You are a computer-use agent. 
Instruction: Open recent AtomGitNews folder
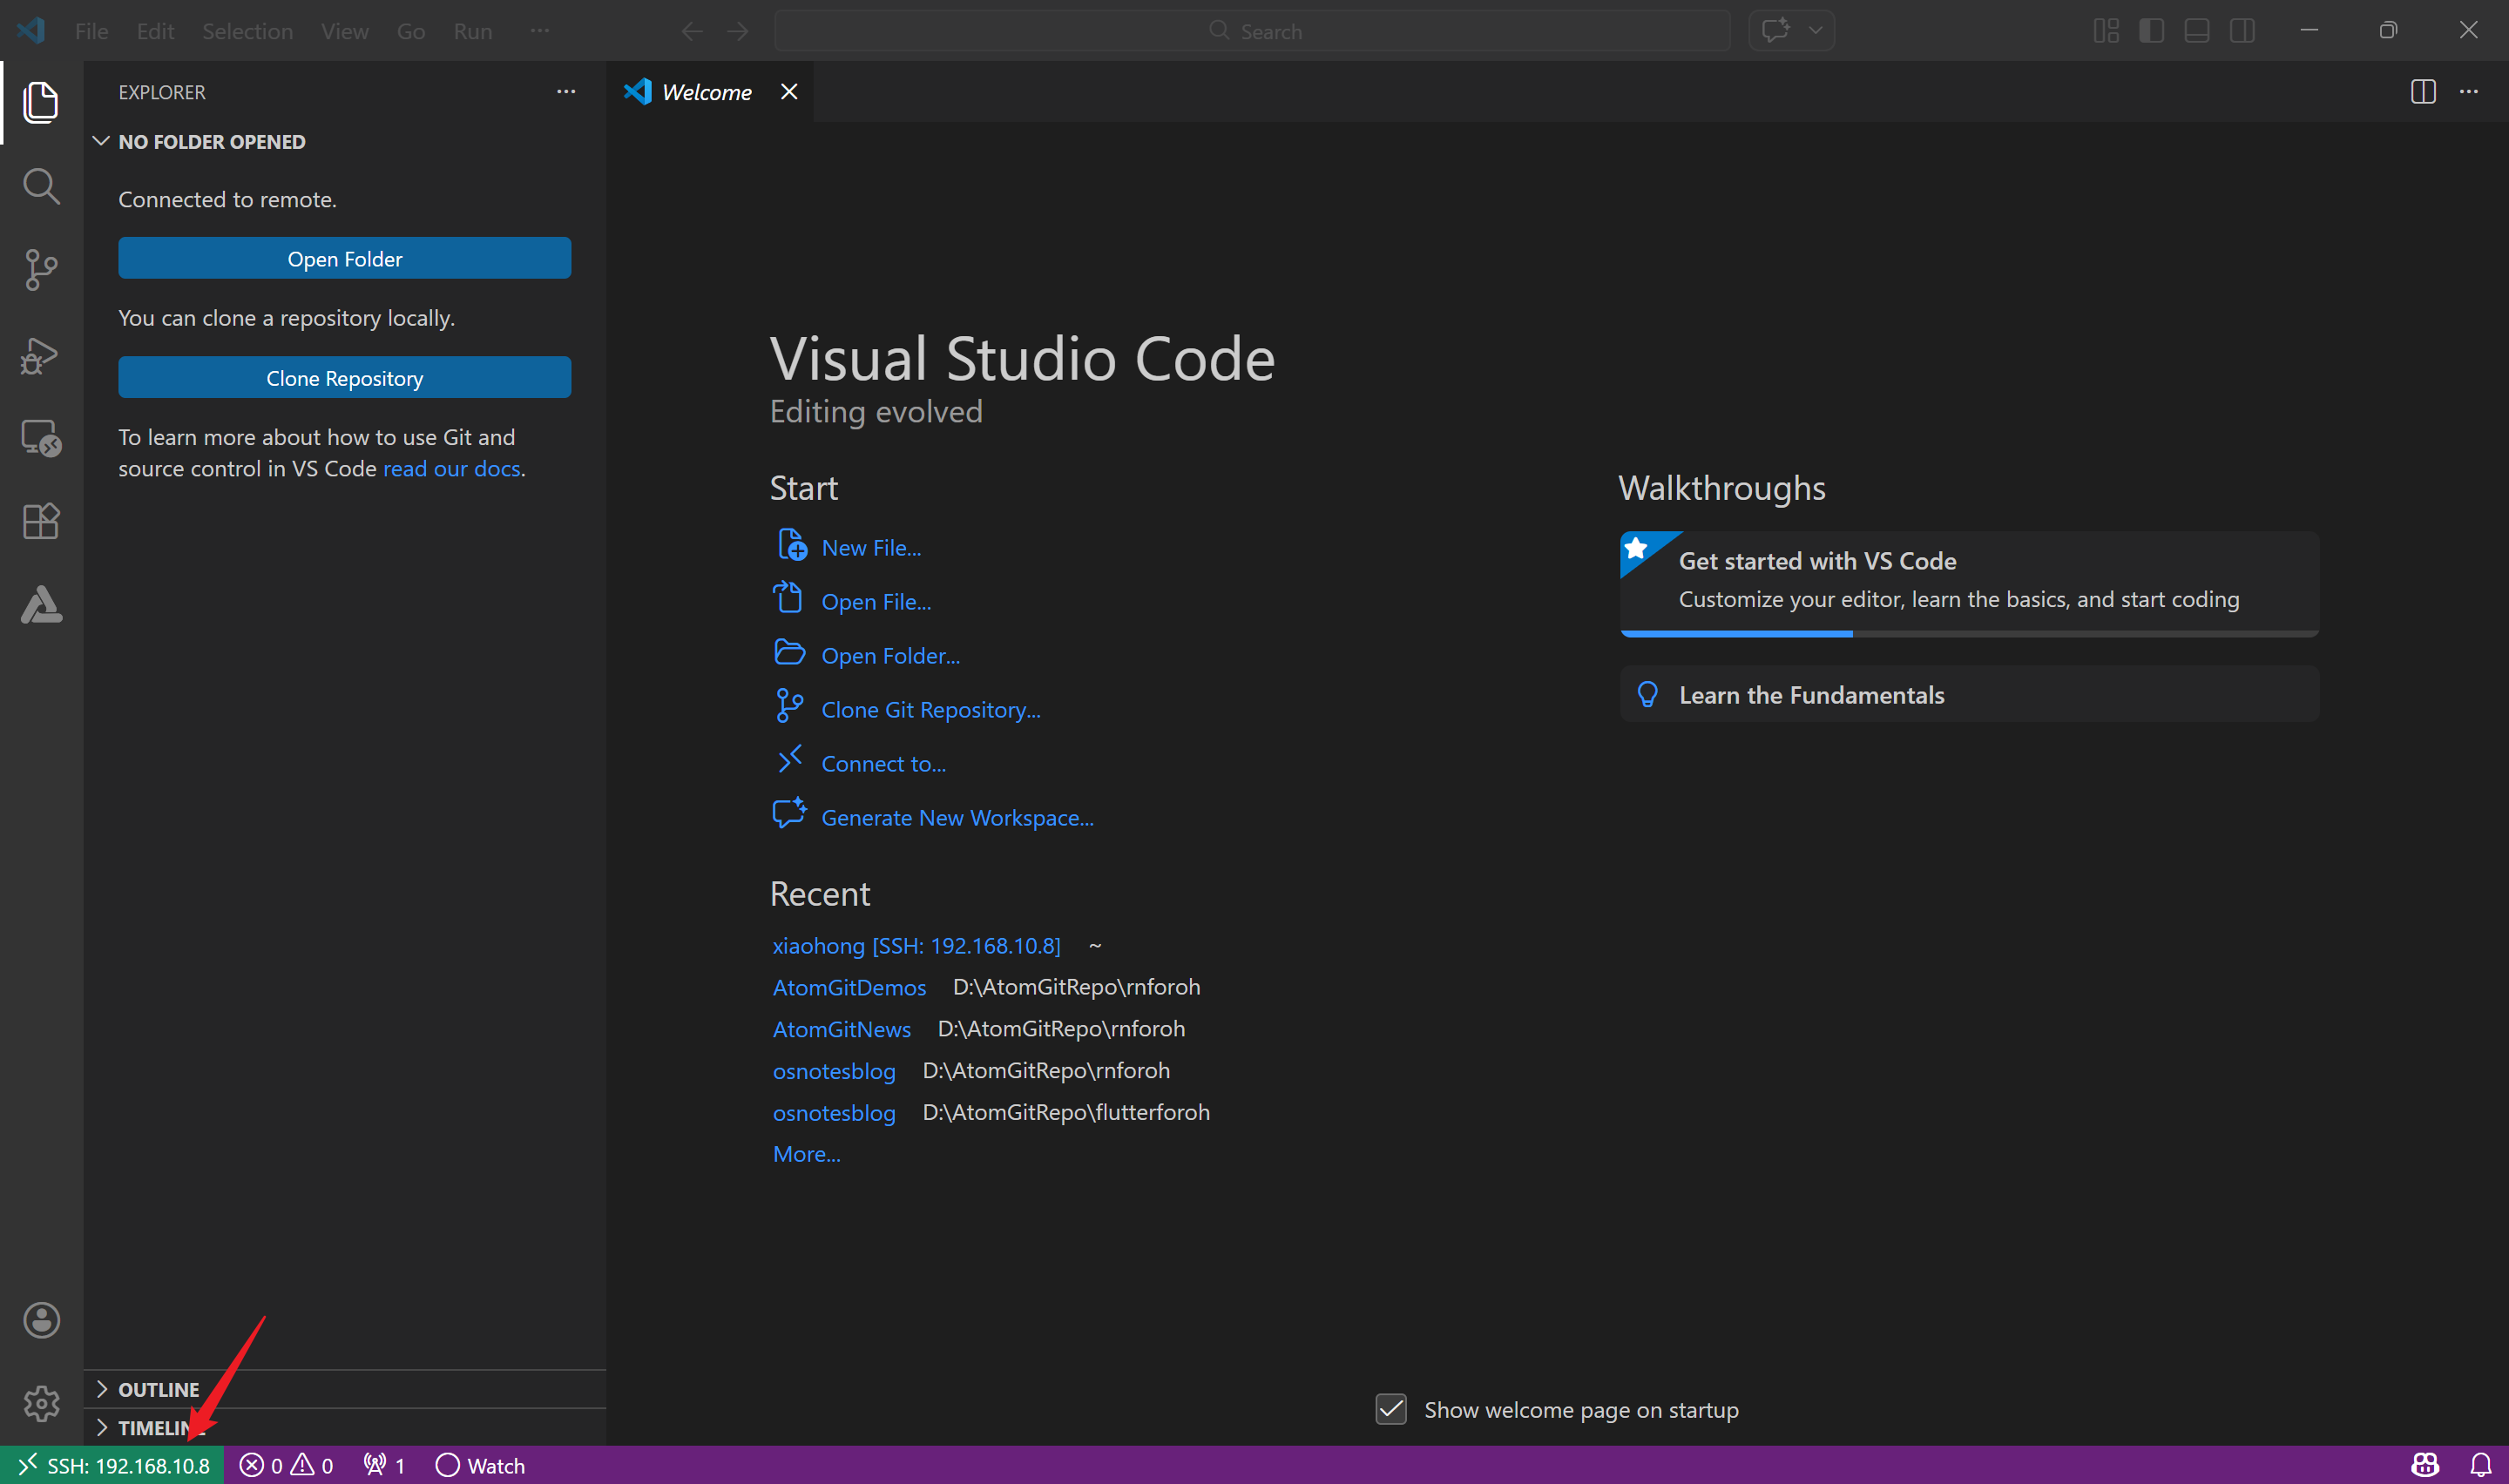coord(841,1030)
